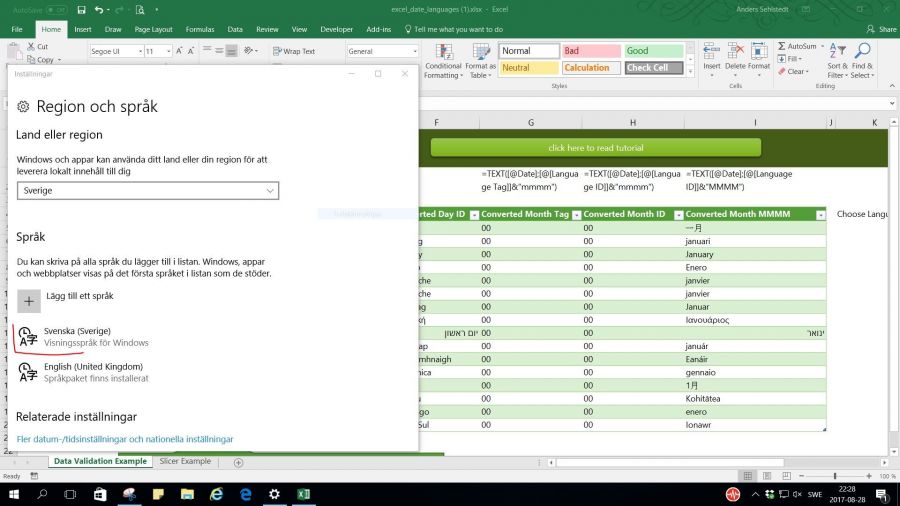
Task: Click the Zoom in plus button
Action: point(869,476)
